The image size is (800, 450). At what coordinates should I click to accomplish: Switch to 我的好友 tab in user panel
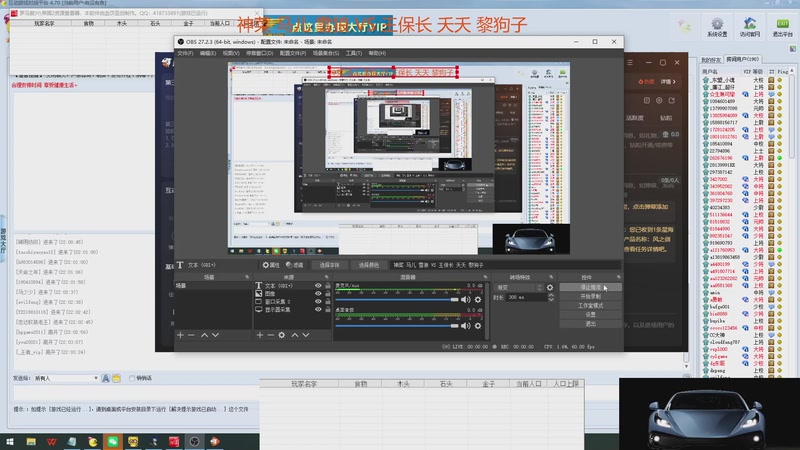711,60
